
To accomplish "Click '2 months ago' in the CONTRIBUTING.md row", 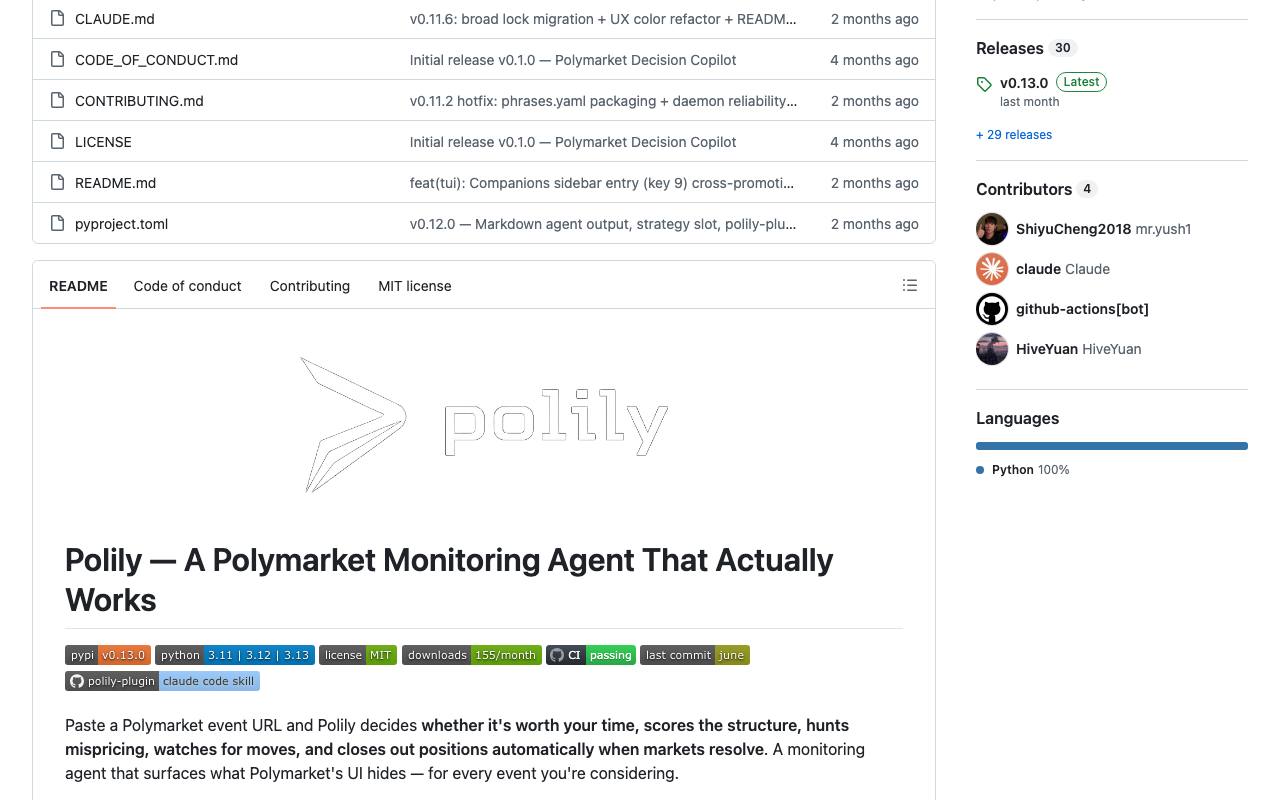I will (875, 101).
